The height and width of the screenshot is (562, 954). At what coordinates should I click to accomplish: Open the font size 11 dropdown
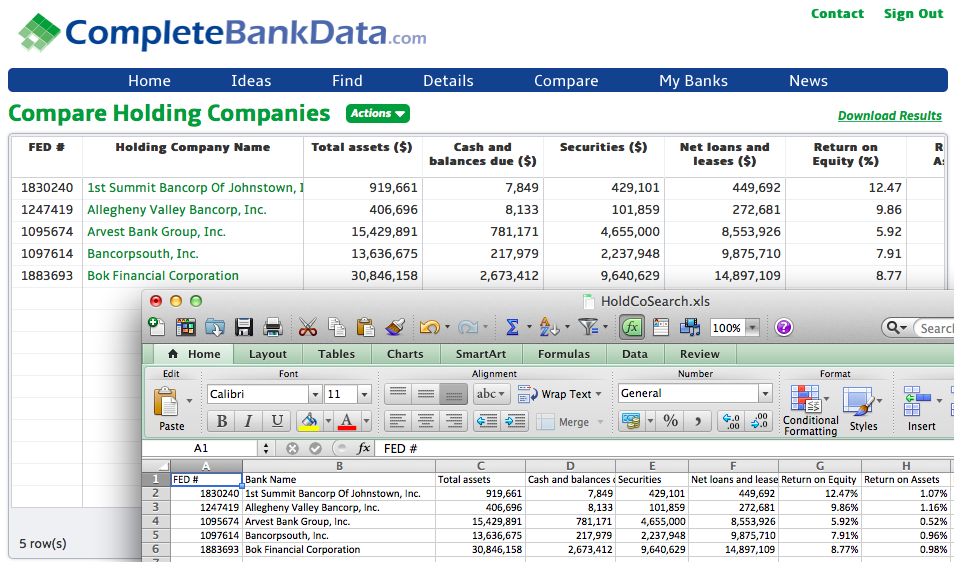[364, 394]
